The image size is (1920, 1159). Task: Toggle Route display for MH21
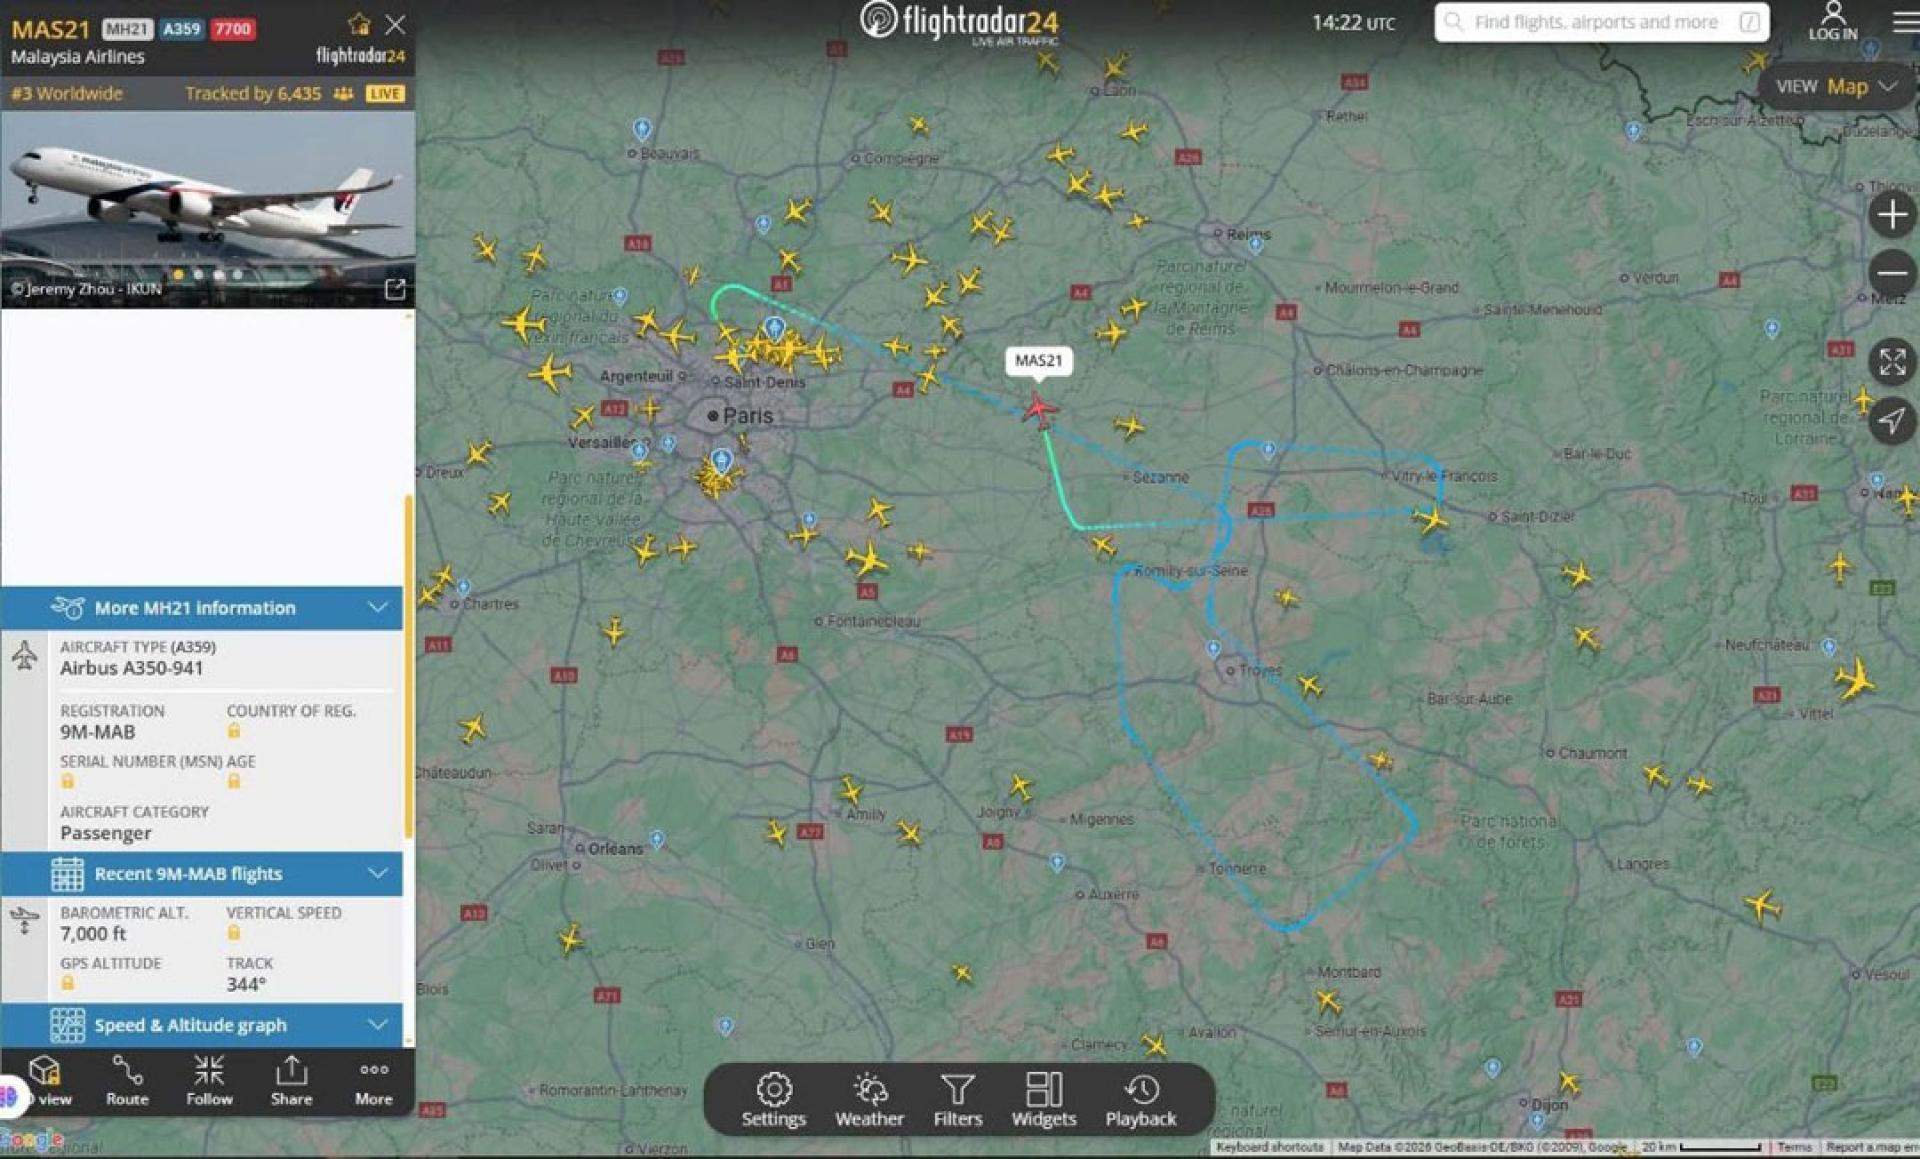(x=127, y=1081)
